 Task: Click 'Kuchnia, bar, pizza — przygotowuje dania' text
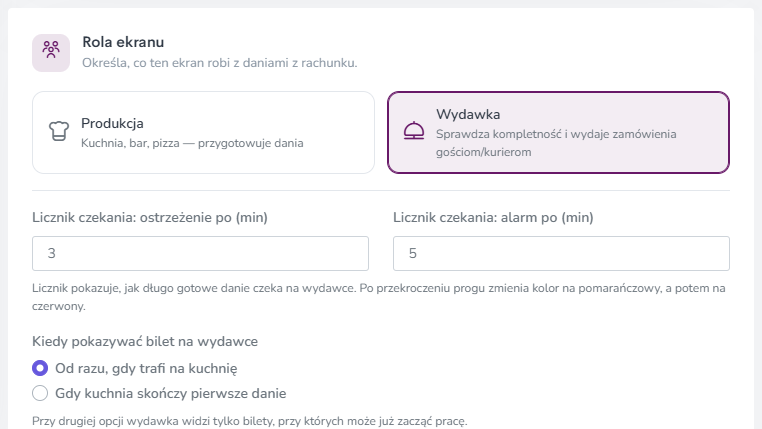pyautogui.click(x=192, y=143)
